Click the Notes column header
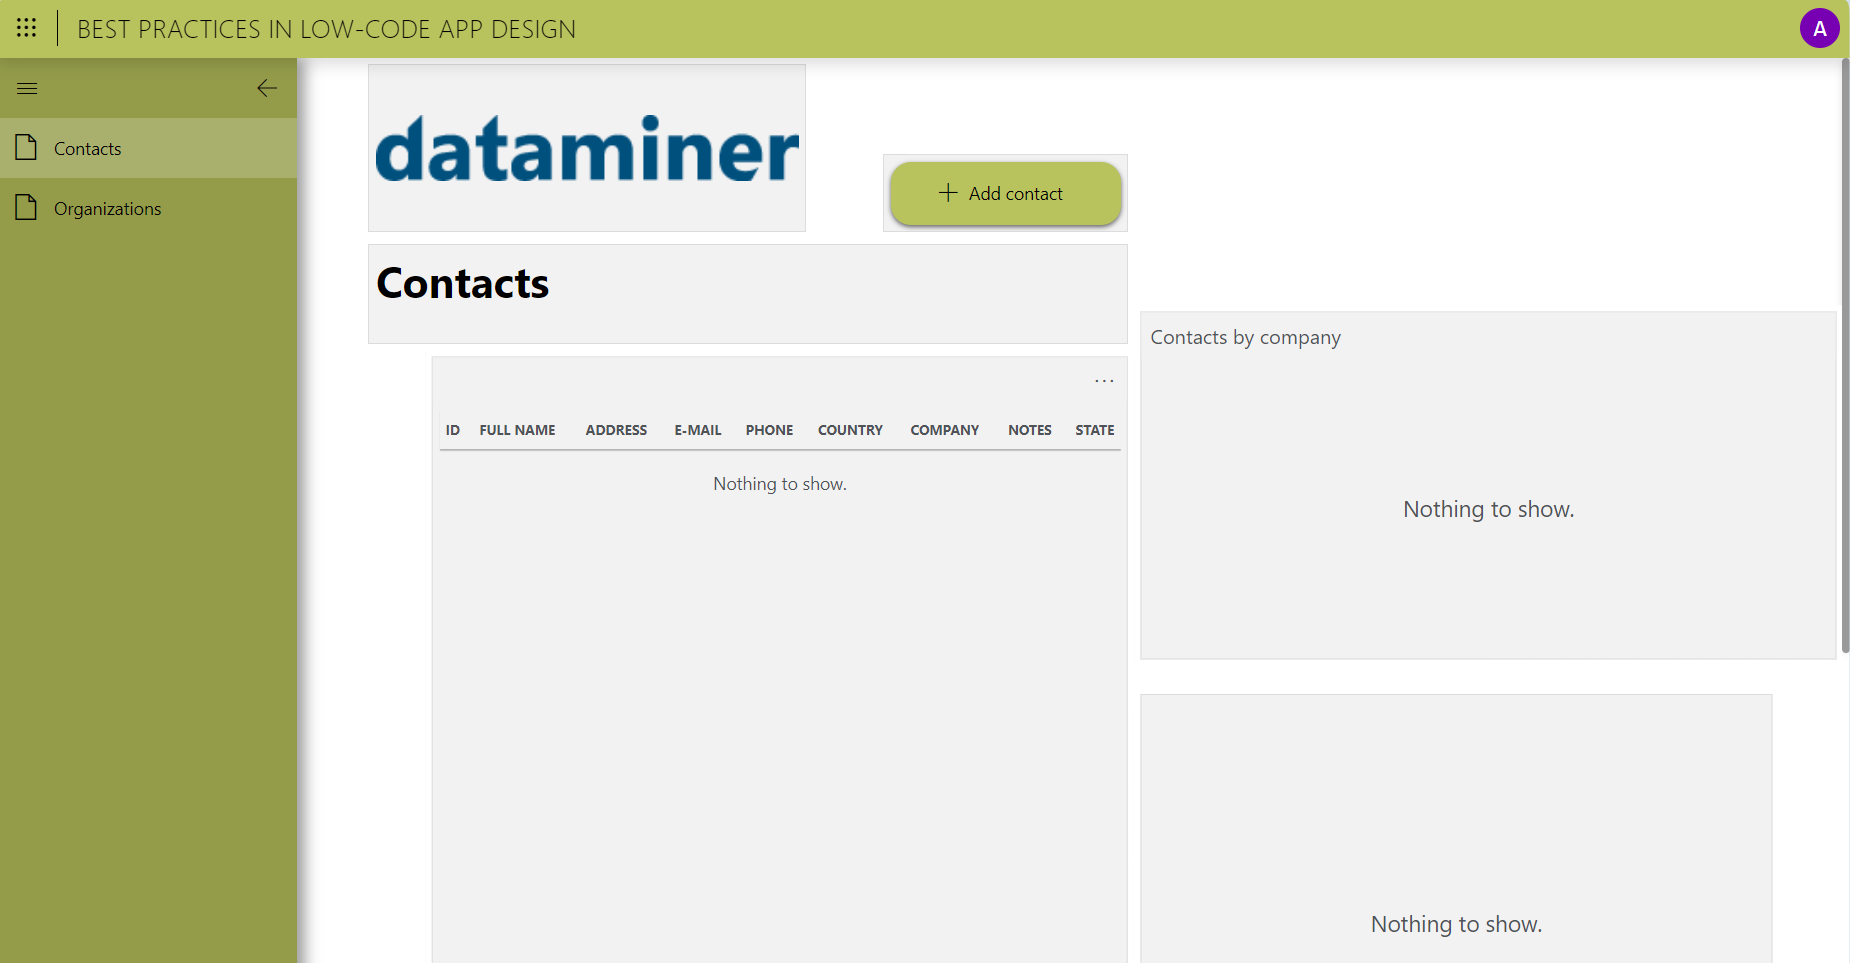1850x963 pixels. pos(1029,430)
